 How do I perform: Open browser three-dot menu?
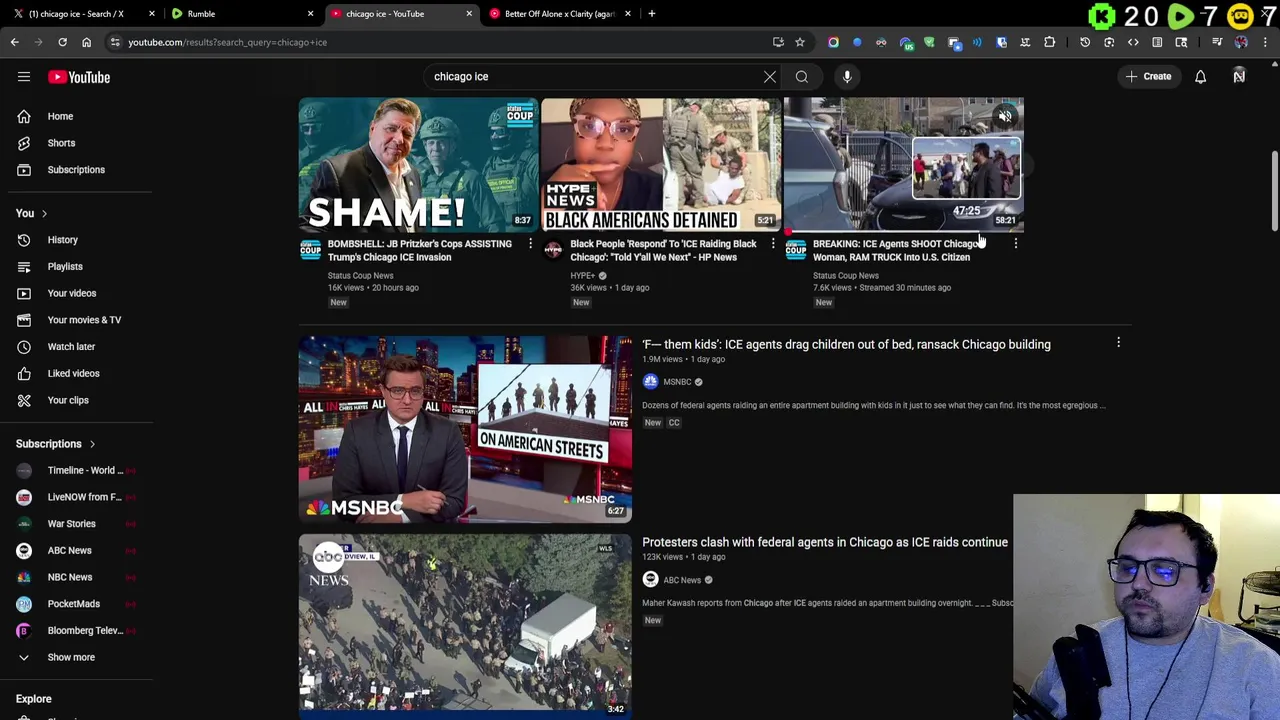click(1265, 42)
